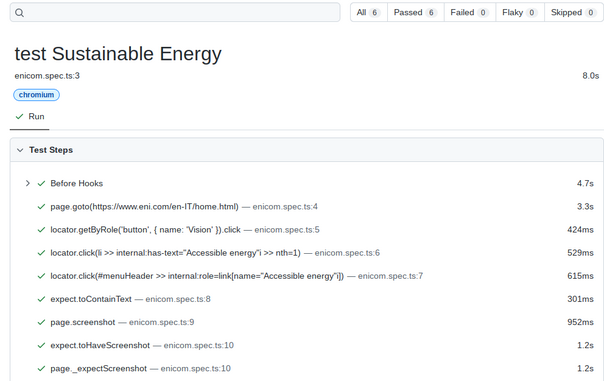Image resolution: width=604 pixels, height=381 pixels.
Task: Filter by Skipped tests
Action: [574, 13]
